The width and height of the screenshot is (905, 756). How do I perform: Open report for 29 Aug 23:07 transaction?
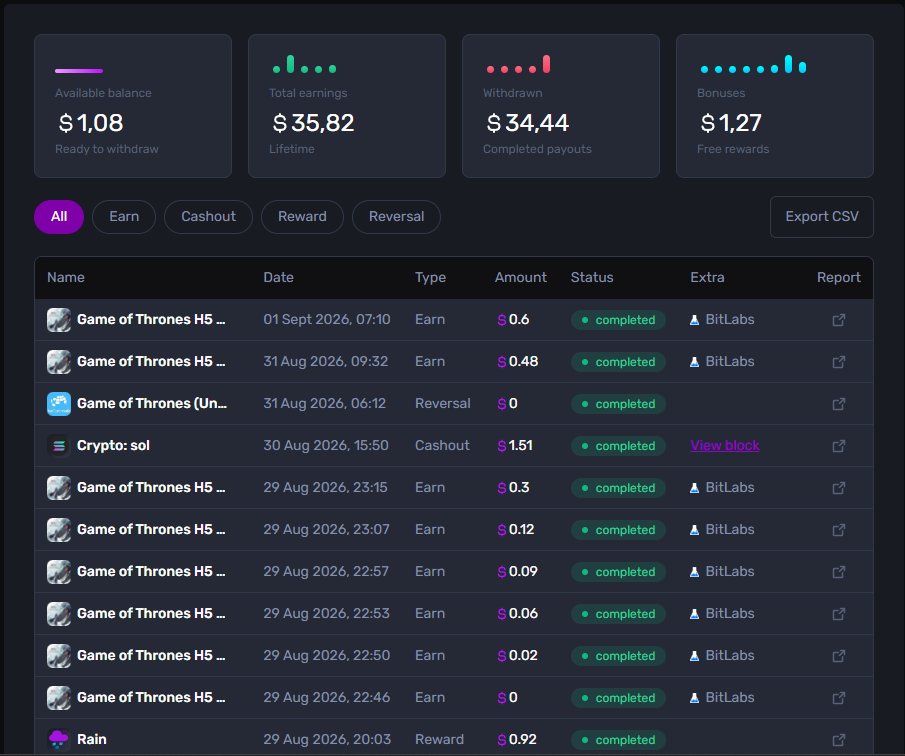pyautogui.click(x=839, y=530)
